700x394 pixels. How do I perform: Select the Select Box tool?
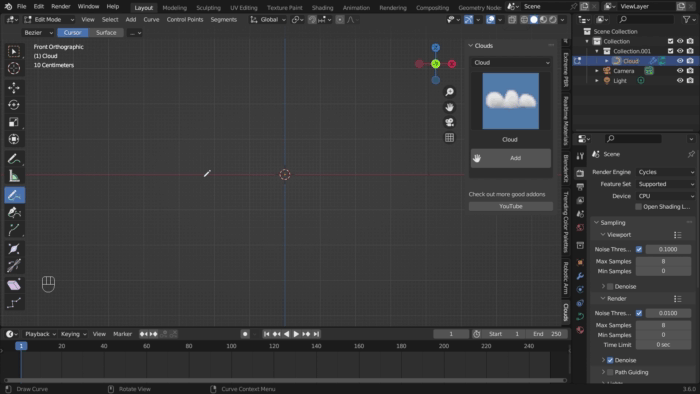pyautogui.click(x=14, y=52)
